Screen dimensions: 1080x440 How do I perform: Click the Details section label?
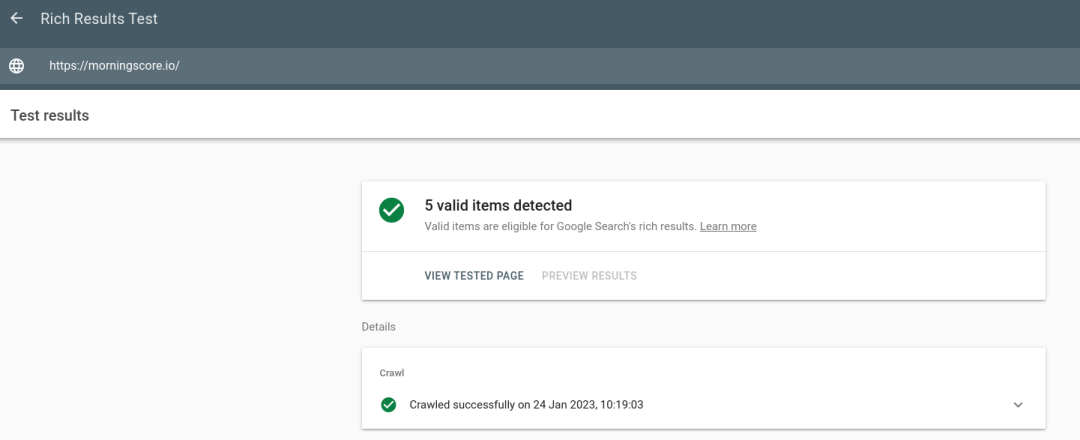[378, 327]
